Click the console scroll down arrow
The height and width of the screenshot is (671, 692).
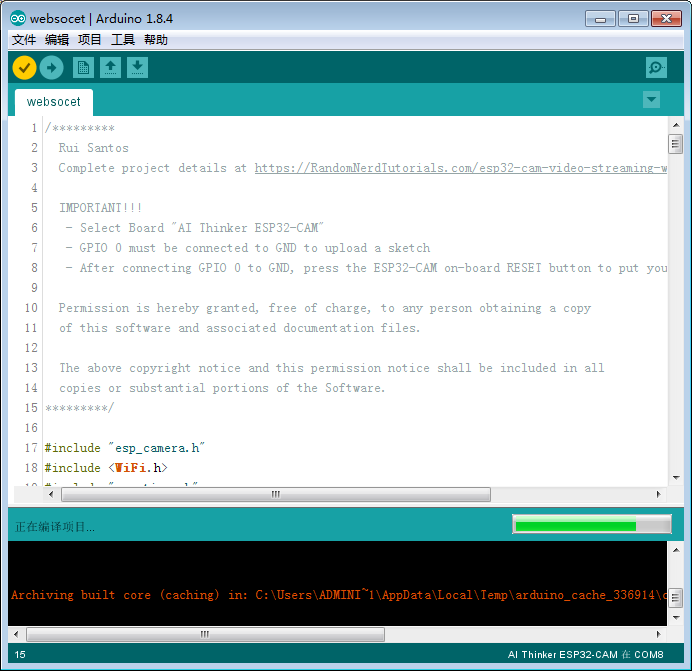click(x=676, y=618)
